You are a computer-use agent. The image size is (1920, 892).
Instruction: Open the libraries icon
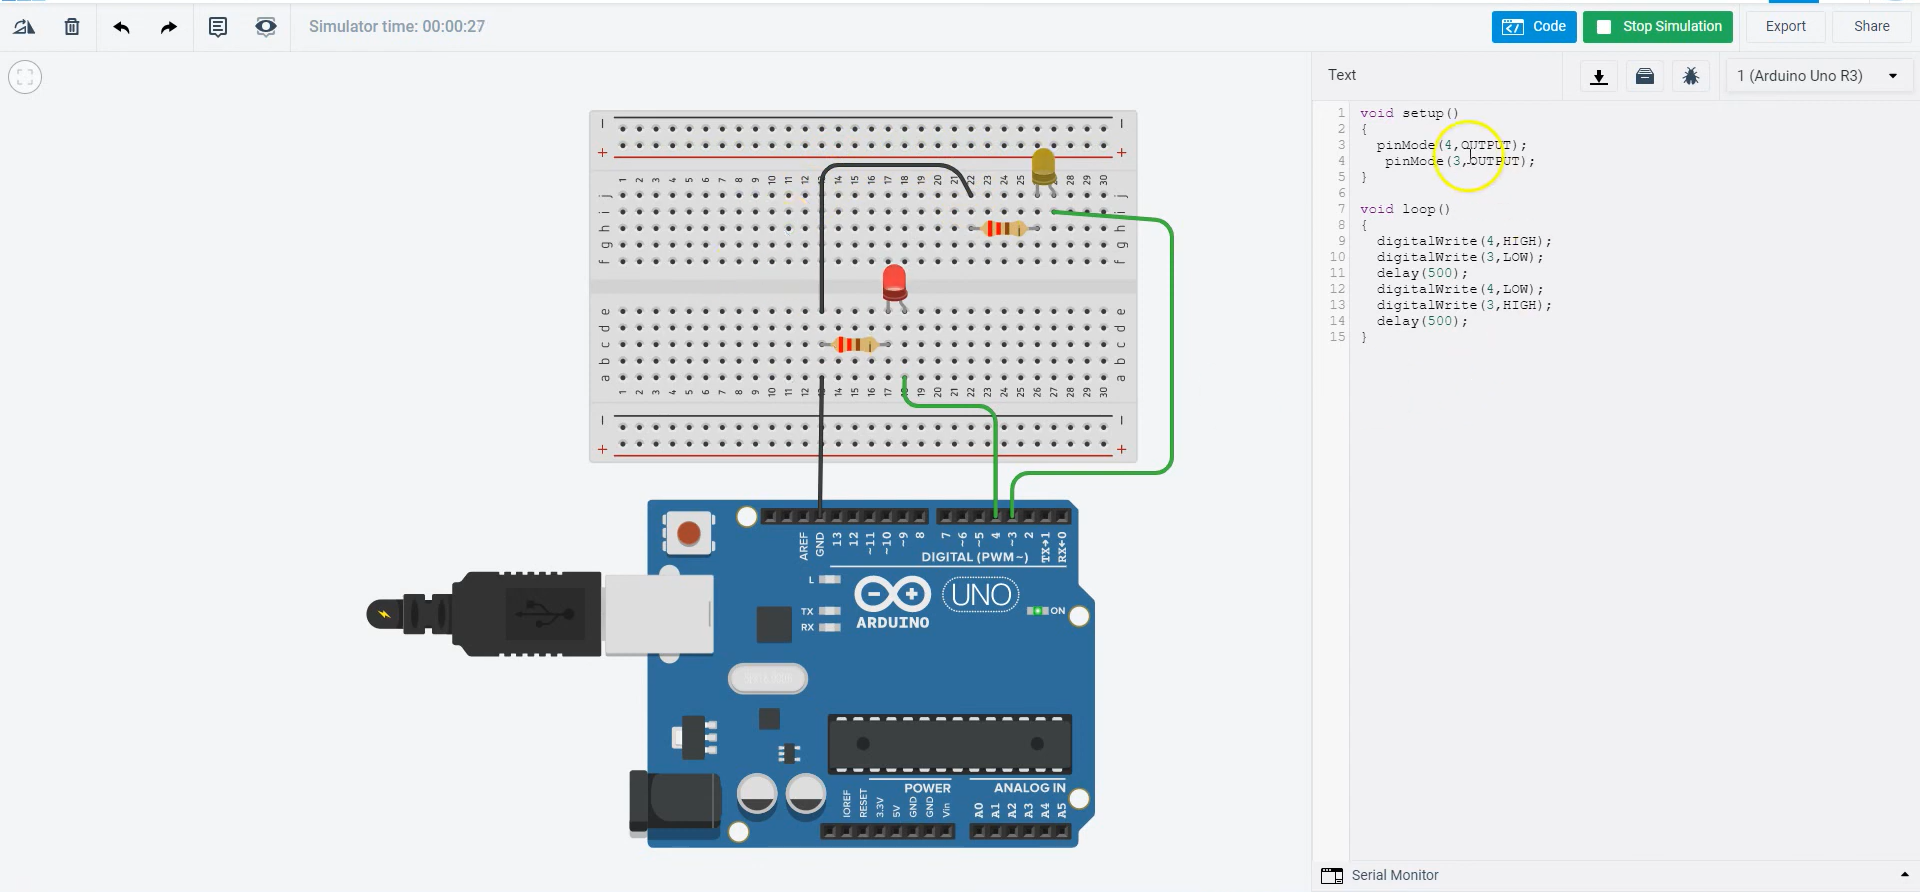pyautogui.click(x=1645, y=76)
